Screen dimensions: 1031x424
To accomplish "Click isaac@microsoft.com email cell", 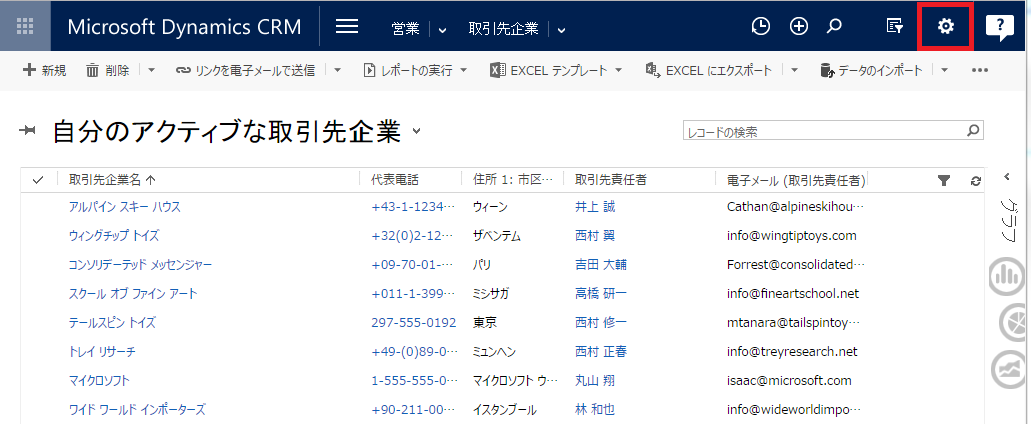I will coord(789,381).
